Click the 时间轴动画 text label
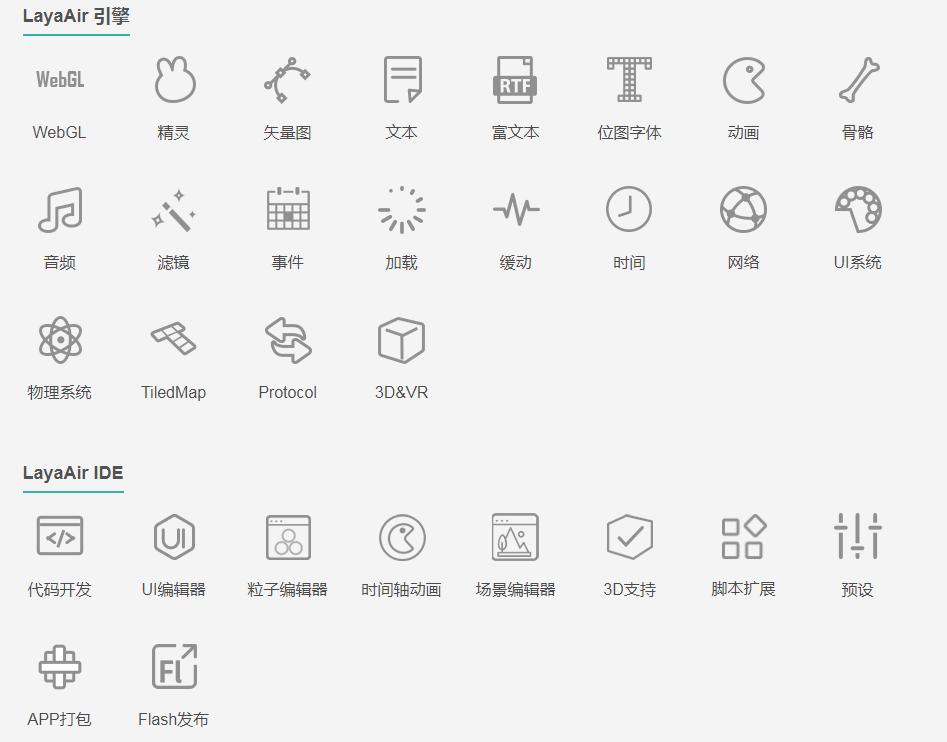Screen dimensions: 947x742 pos(402,589)
